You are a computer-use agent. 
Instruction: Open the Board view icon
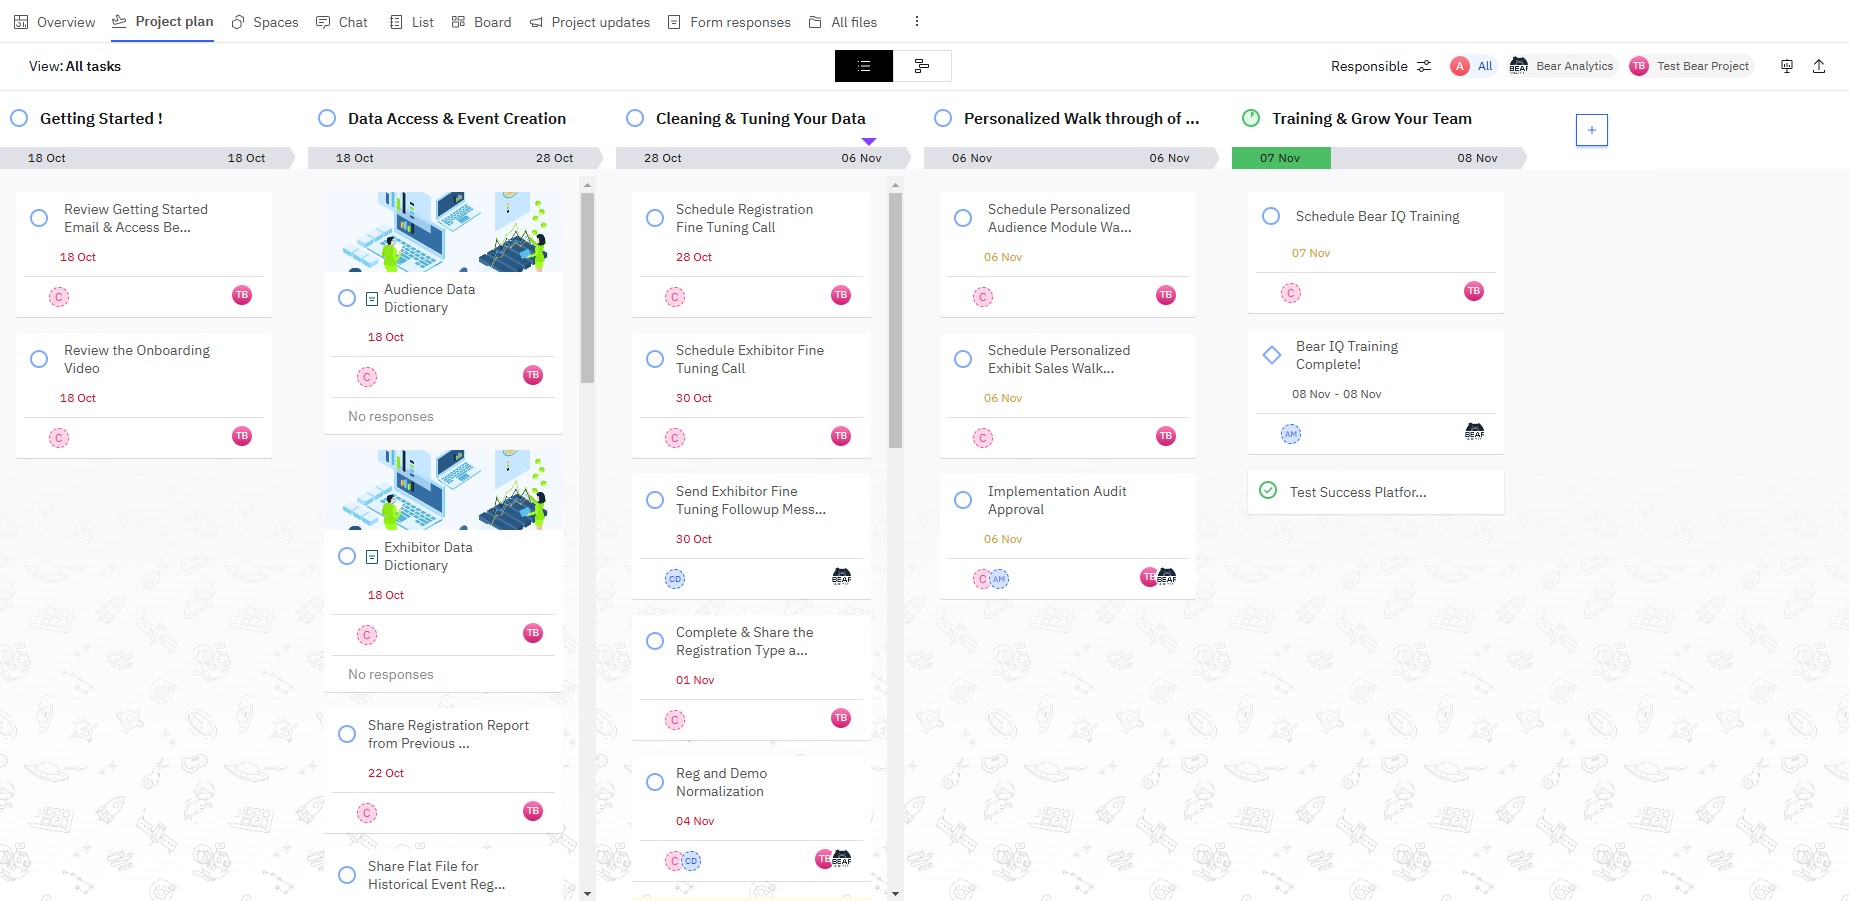pyautogui.click(x=458, y=21)
